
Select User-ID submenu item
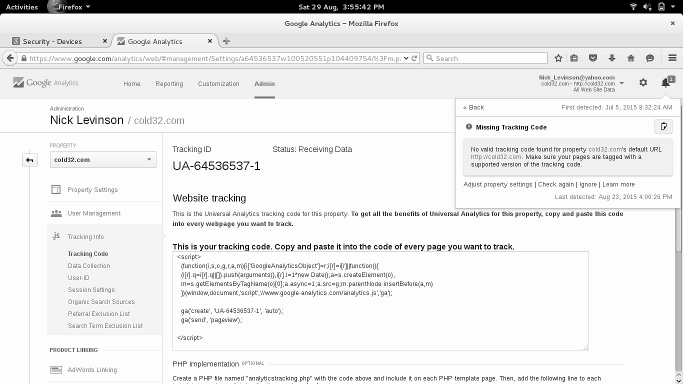click(x=78, y=277)
